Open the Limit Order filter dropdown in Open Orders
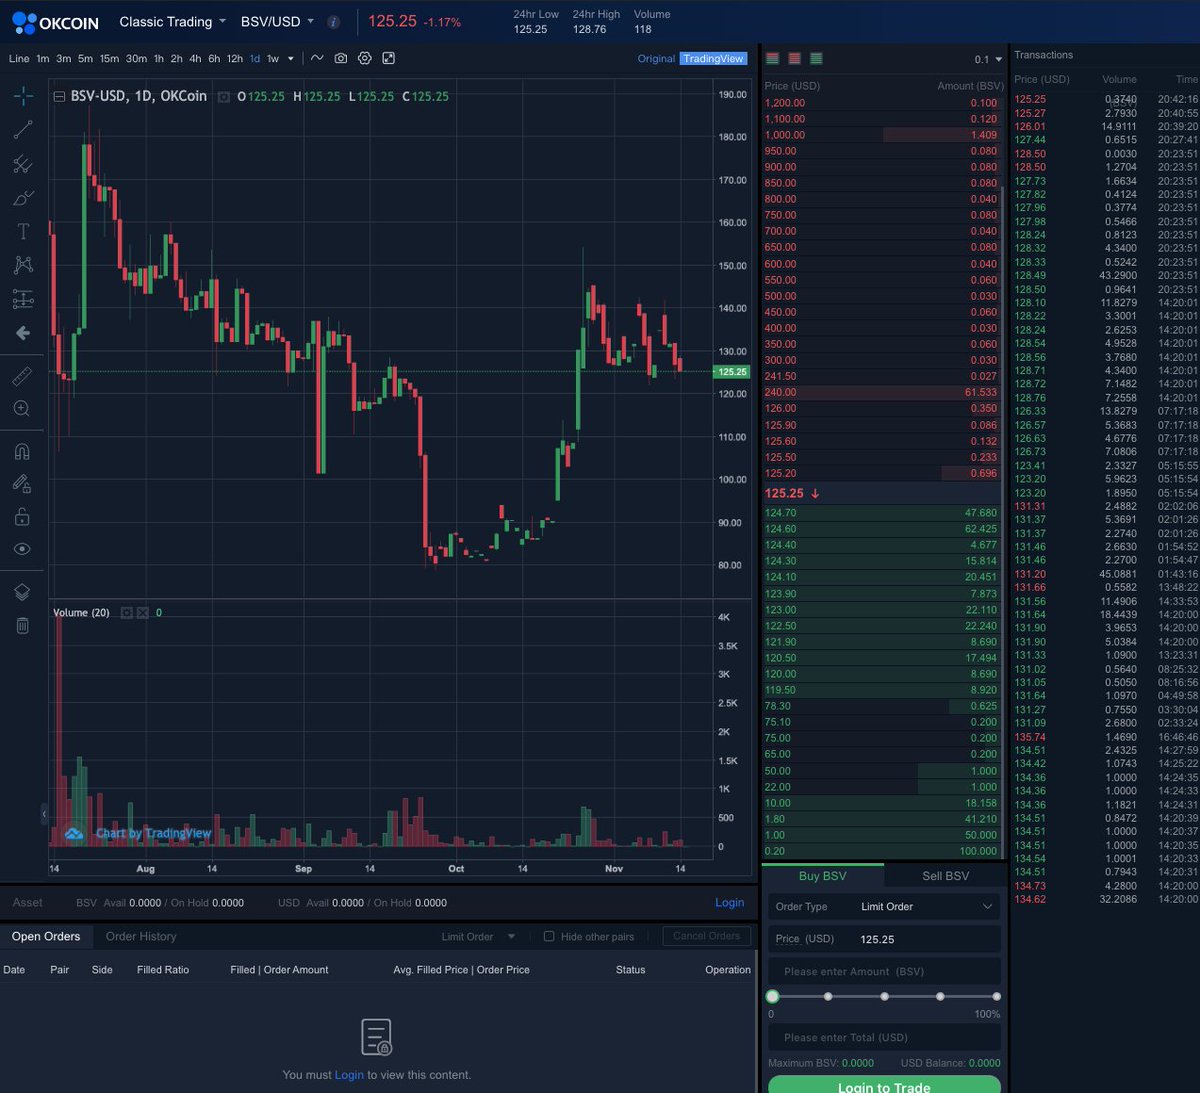The height and width of the screenshot is (1093, 1200). tap(478, 937)
